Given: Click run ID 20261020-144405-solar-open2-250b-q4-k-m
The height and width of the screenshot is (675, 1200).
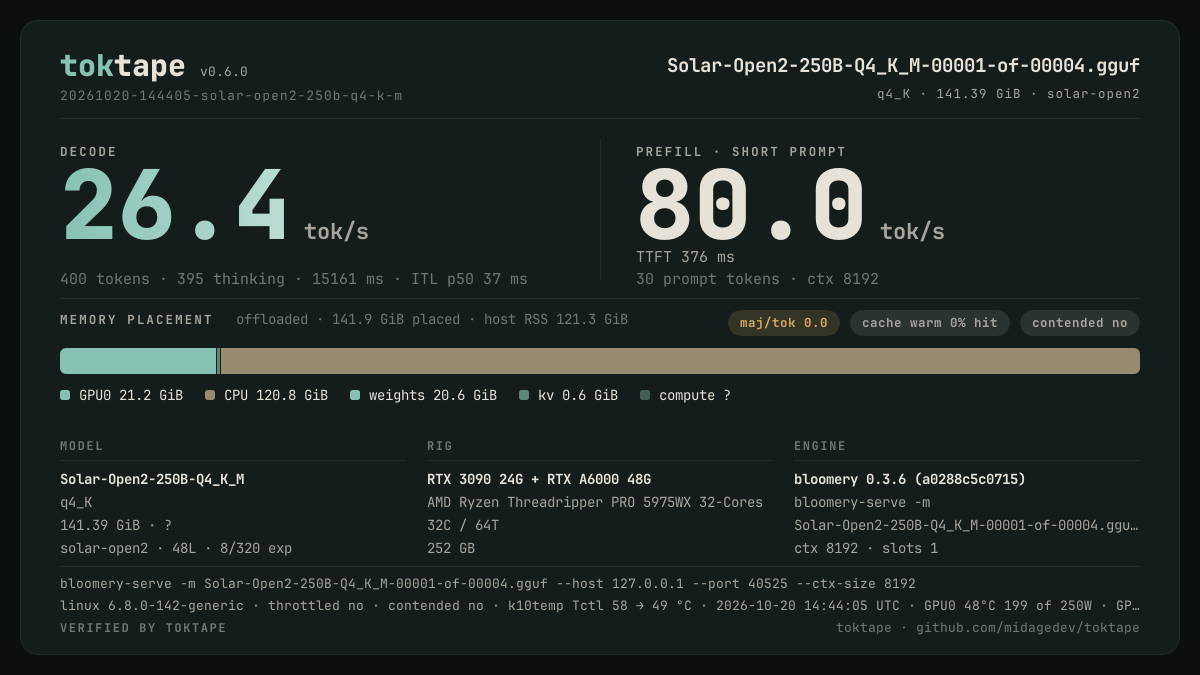Looking at the screenshot, I should tap(231, 96).
